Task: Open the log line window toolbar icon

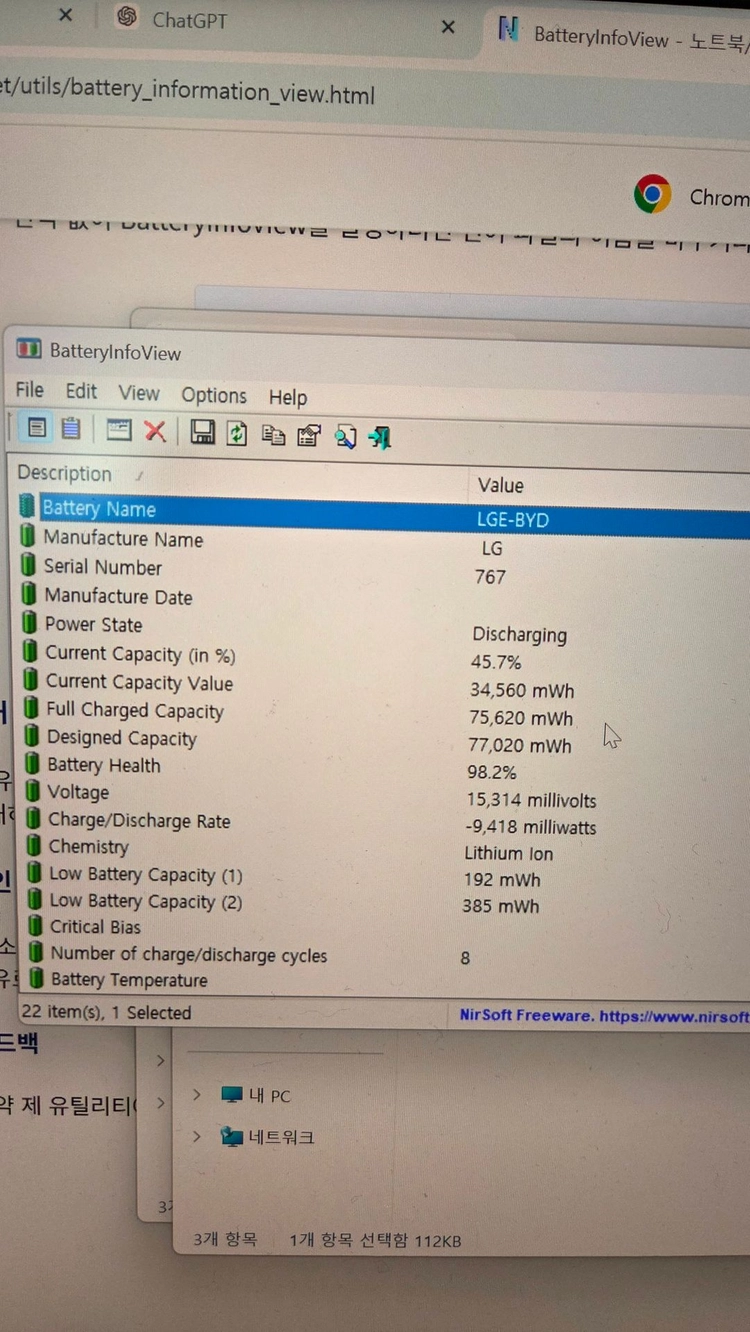Action: [x=119, y=430]
